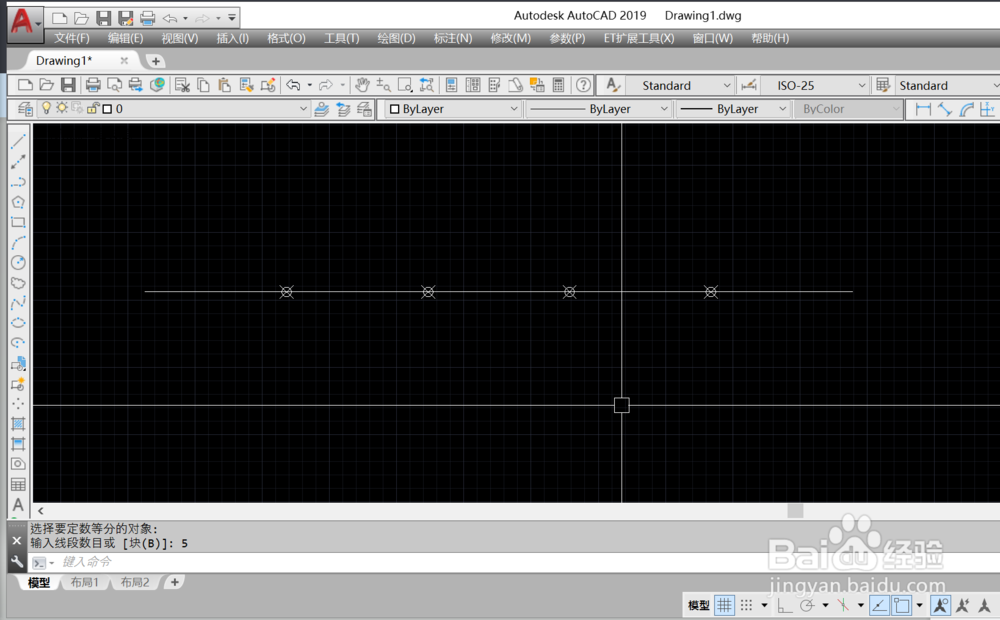Add a new drawing tab with plus
The image size is (1000, 620).
[x=156, y=61]
